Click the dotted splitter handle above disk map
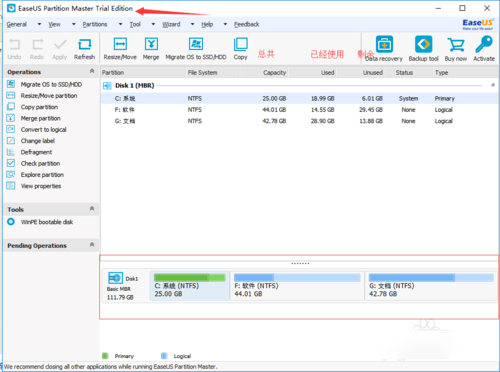The image size is (500, 372). coord(300,263)
